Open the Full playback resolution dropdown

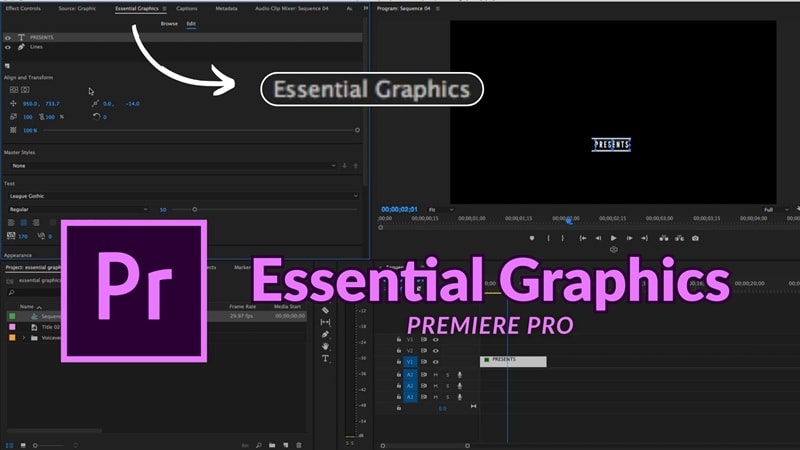click(x=776, y=210)
